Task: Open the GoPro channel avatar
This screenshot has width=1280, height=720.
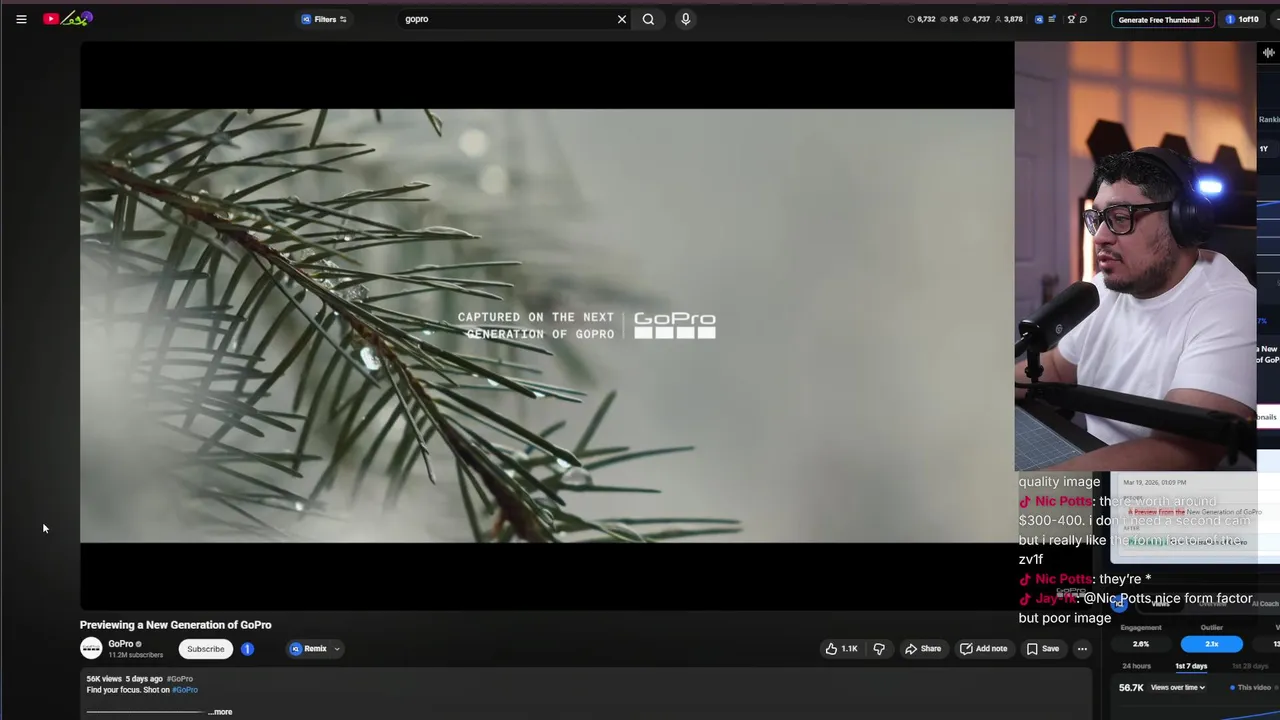Action: tap(91, 648)
